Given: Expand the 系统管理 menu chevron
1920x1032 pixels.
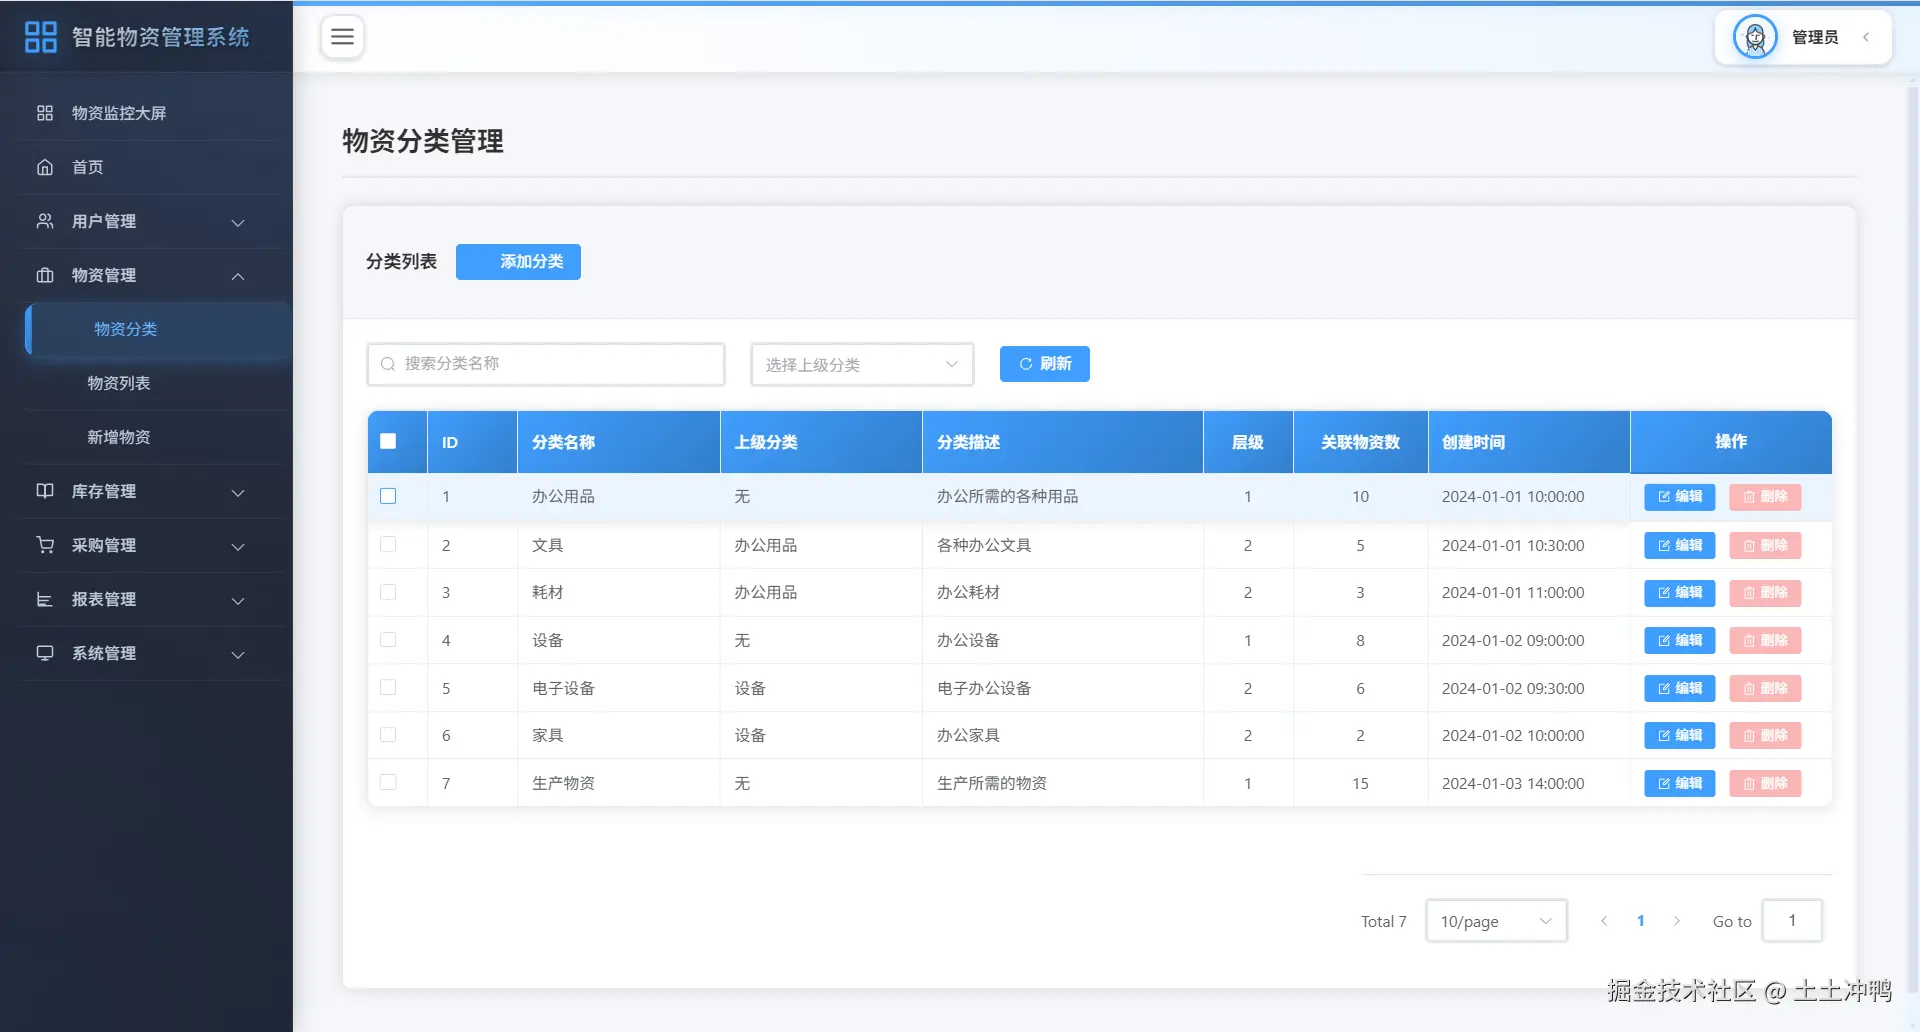Looking at the screenshot, I should pos(238,654).
